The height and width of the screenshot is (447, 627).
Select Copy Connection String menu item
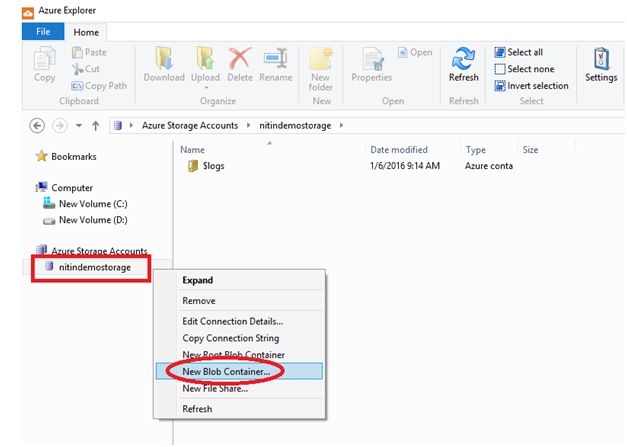(x=239, y=338)
